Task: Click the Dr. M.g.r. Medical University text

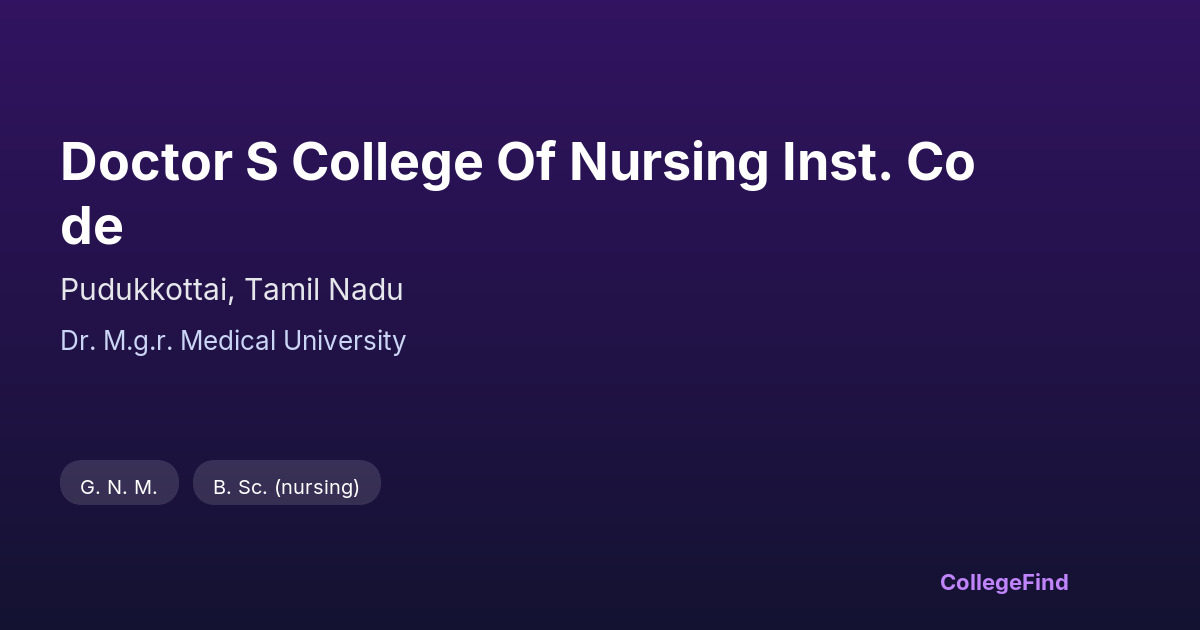Action: point(233,341)
